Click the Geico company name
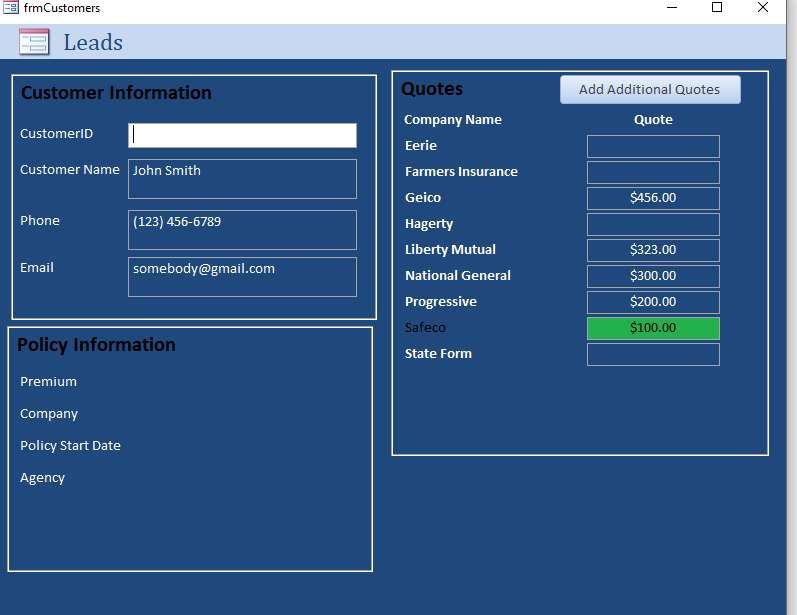 423,198
